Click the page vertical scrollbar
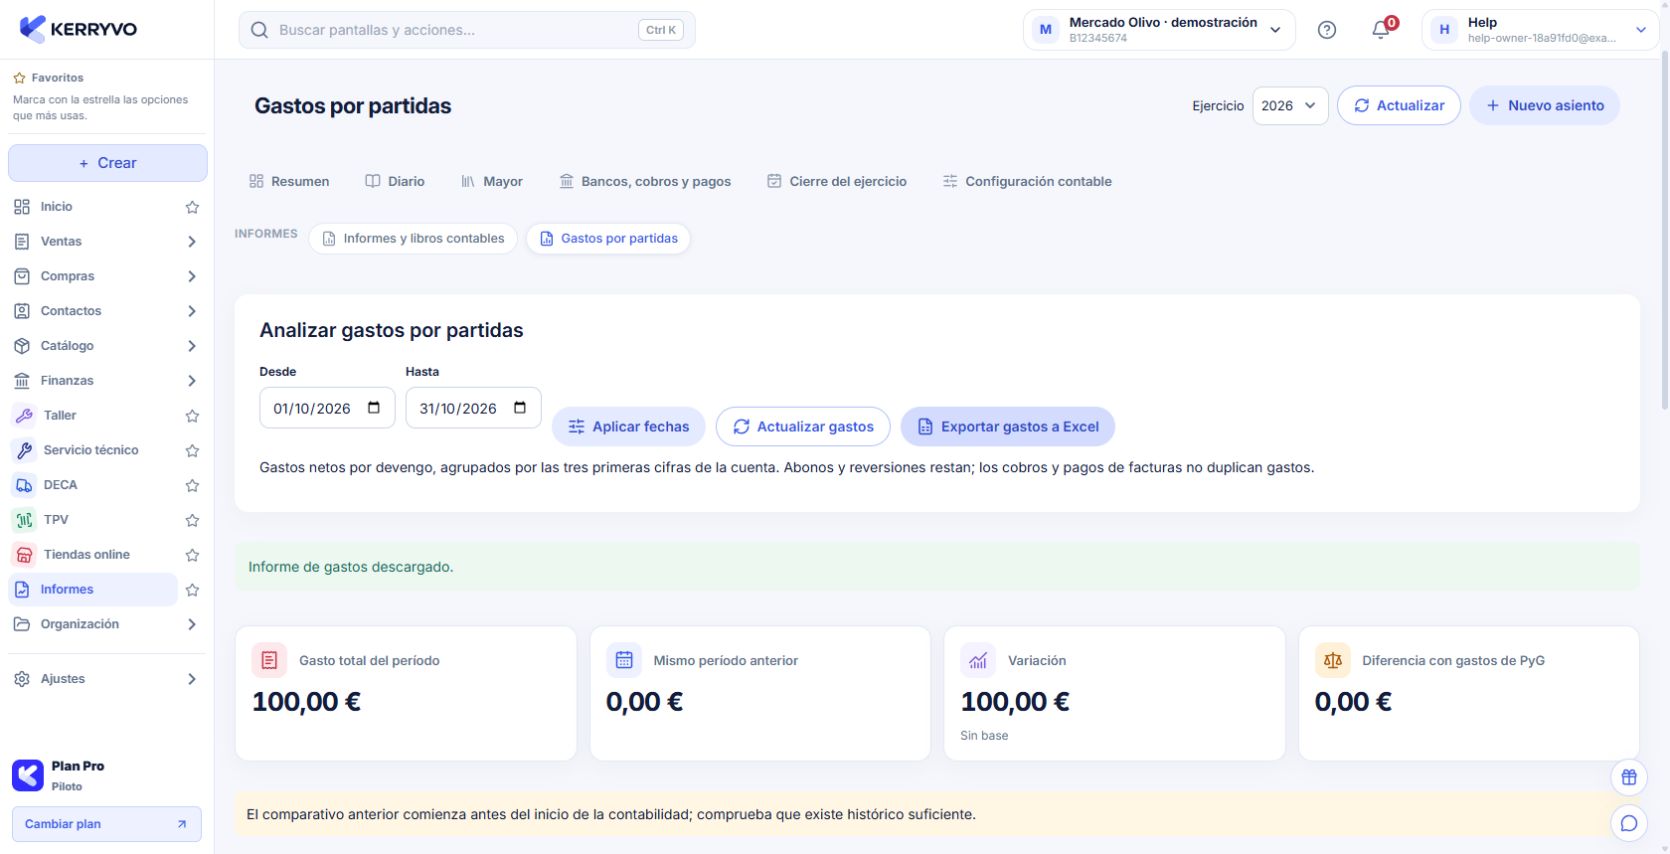This screenshot has width=1670, height=854. (1664, 230)
